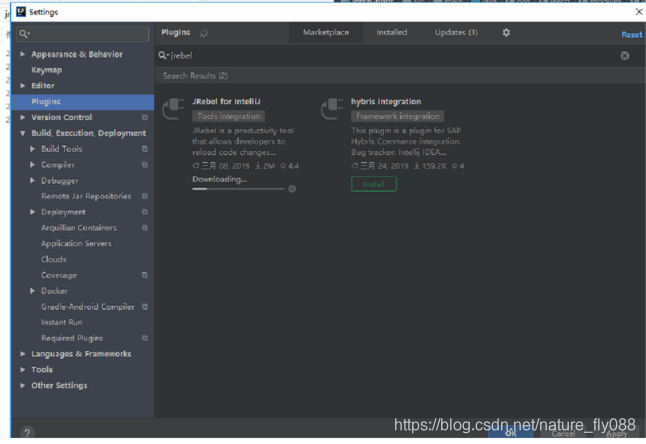Open JRebel for IntelliJ plugin title
The width and height of the screenshot is (646, 444).
coord(226,101)
